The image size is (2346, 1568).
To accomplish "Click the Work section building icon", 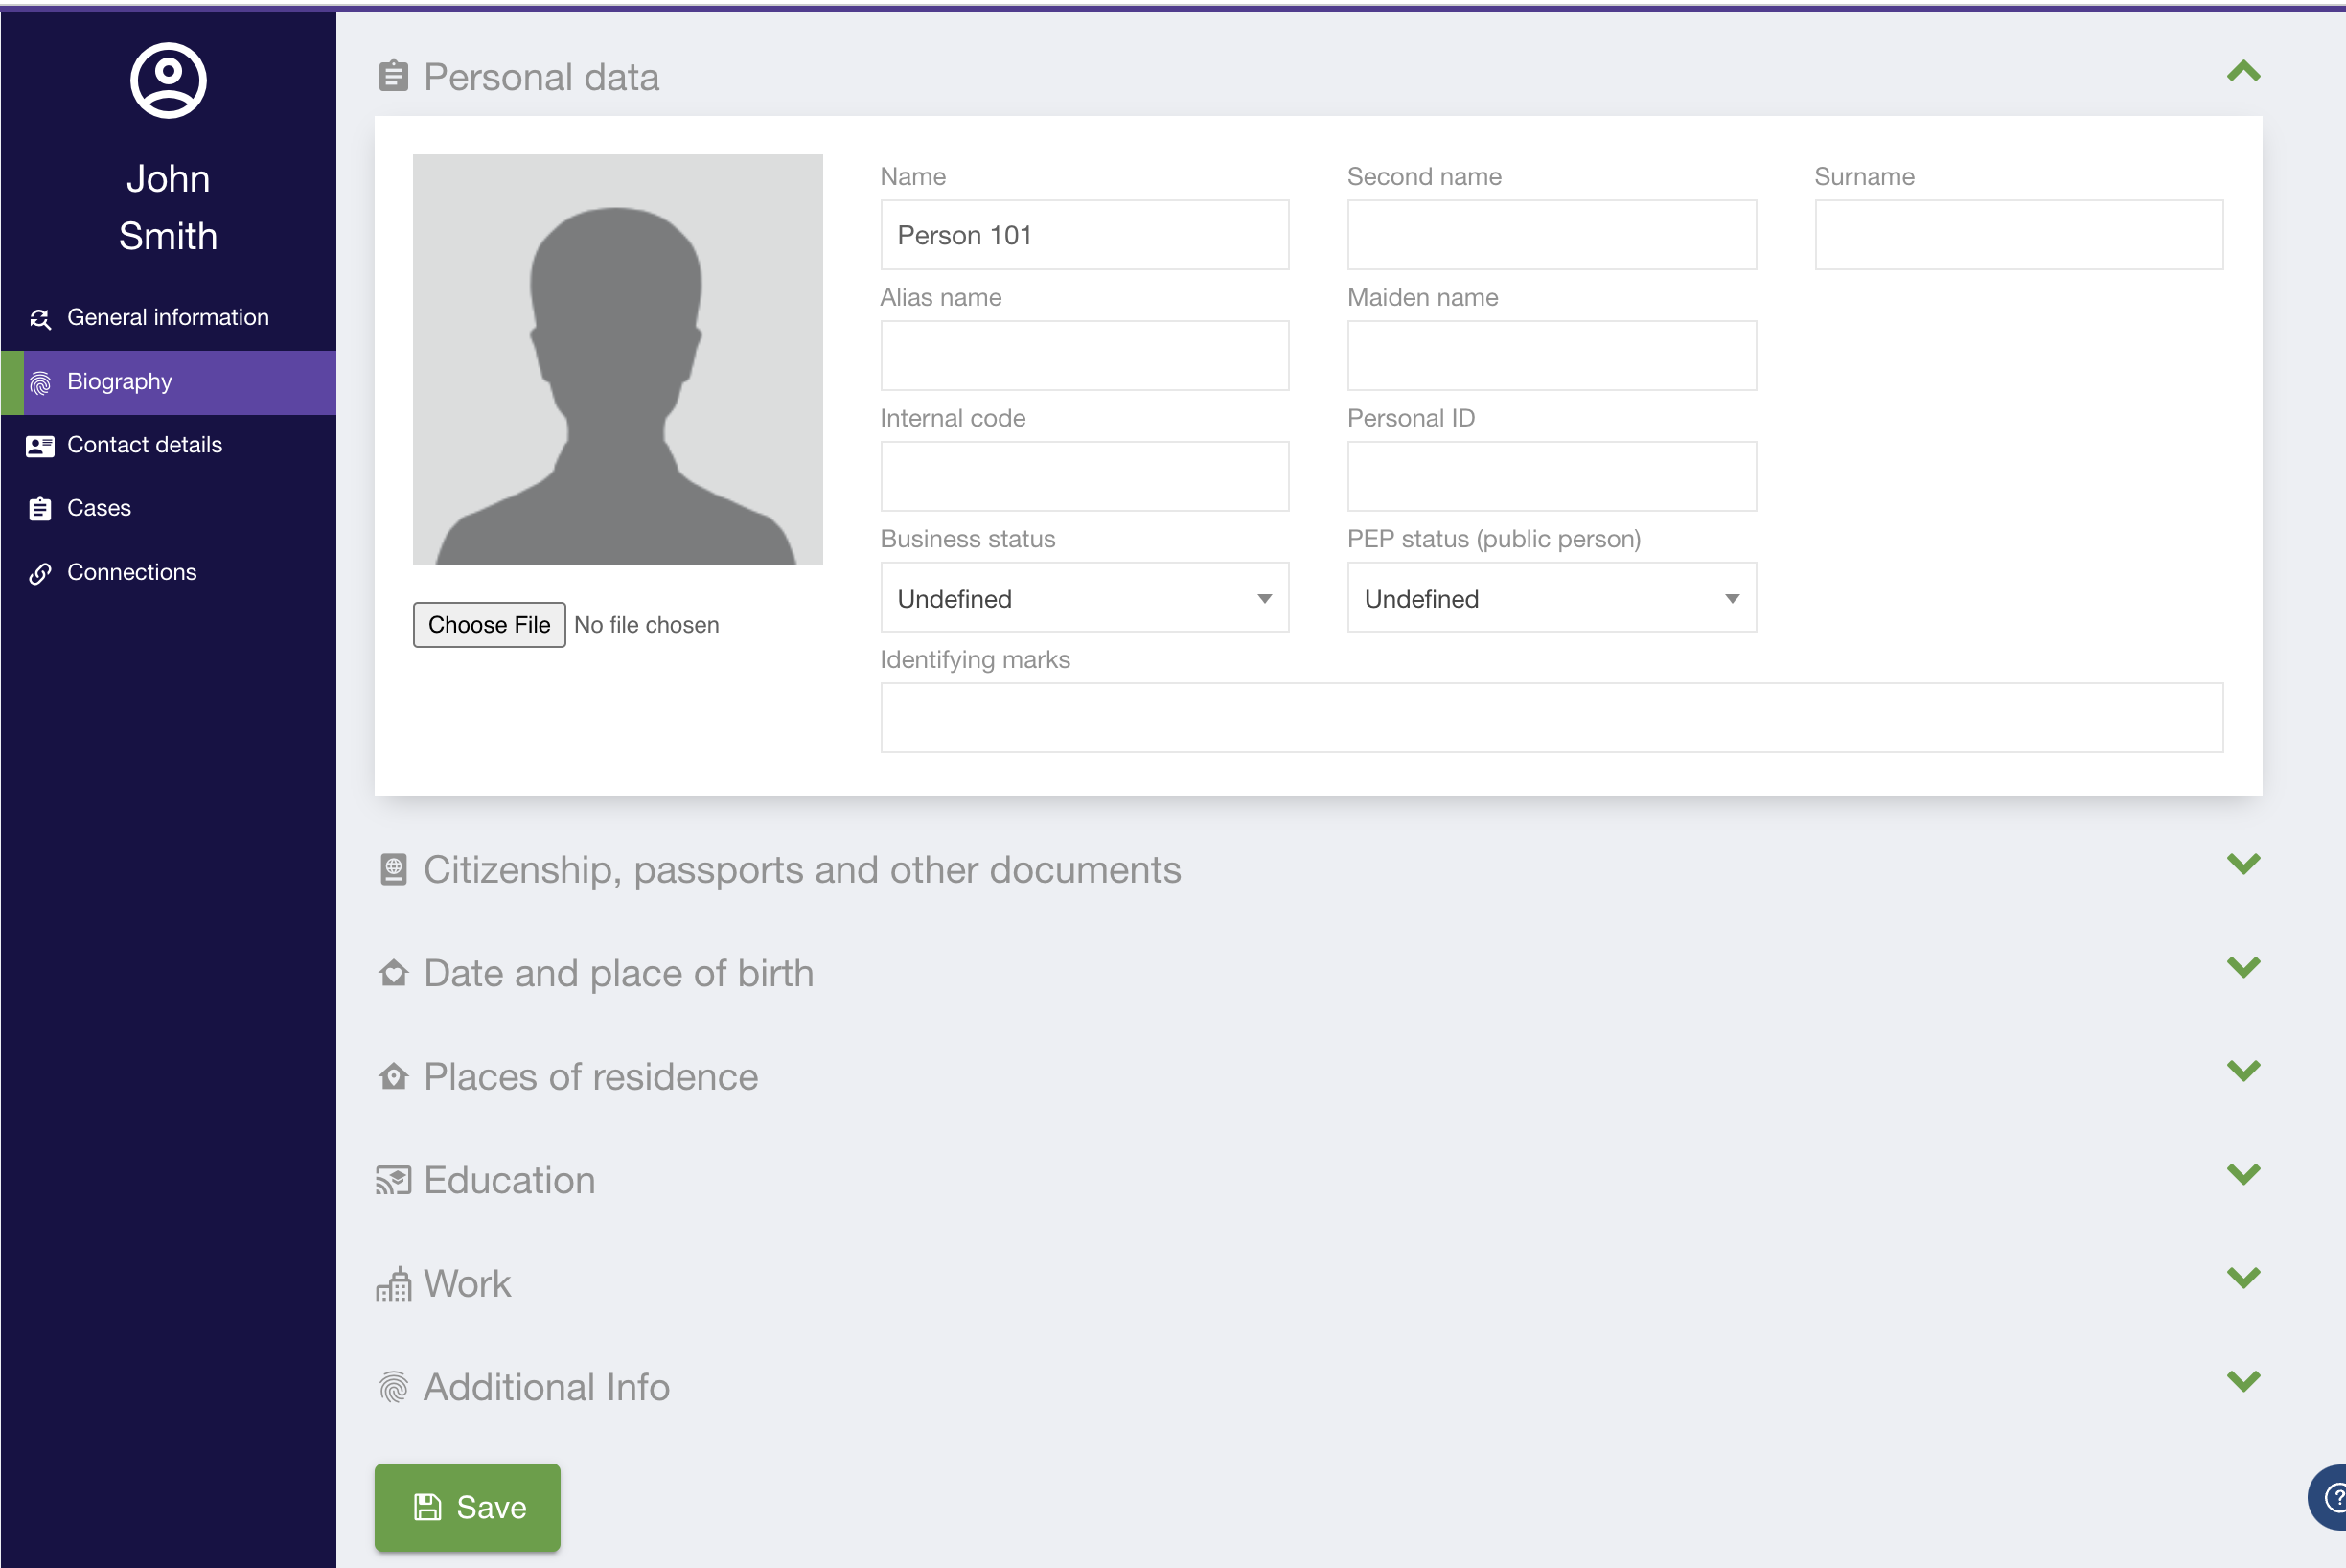I will [x=393, y=1284].
